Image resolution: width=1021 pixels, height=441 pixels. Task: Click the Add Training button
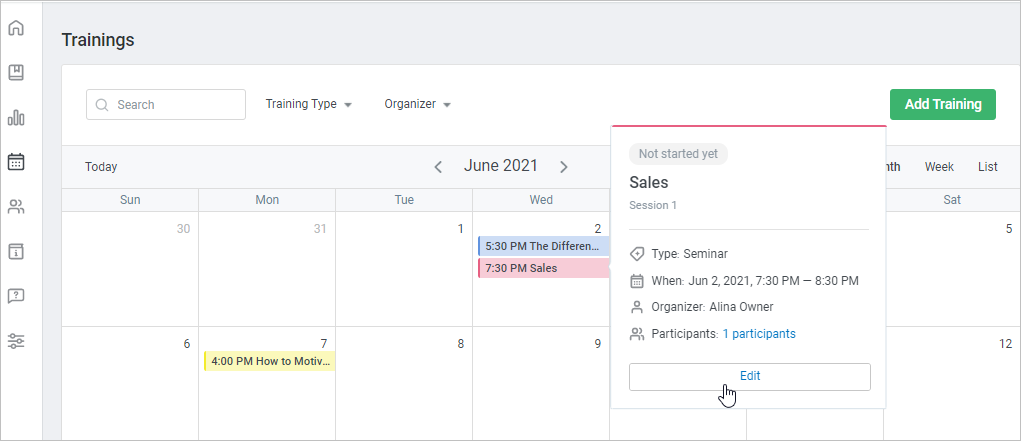(942, 104)
